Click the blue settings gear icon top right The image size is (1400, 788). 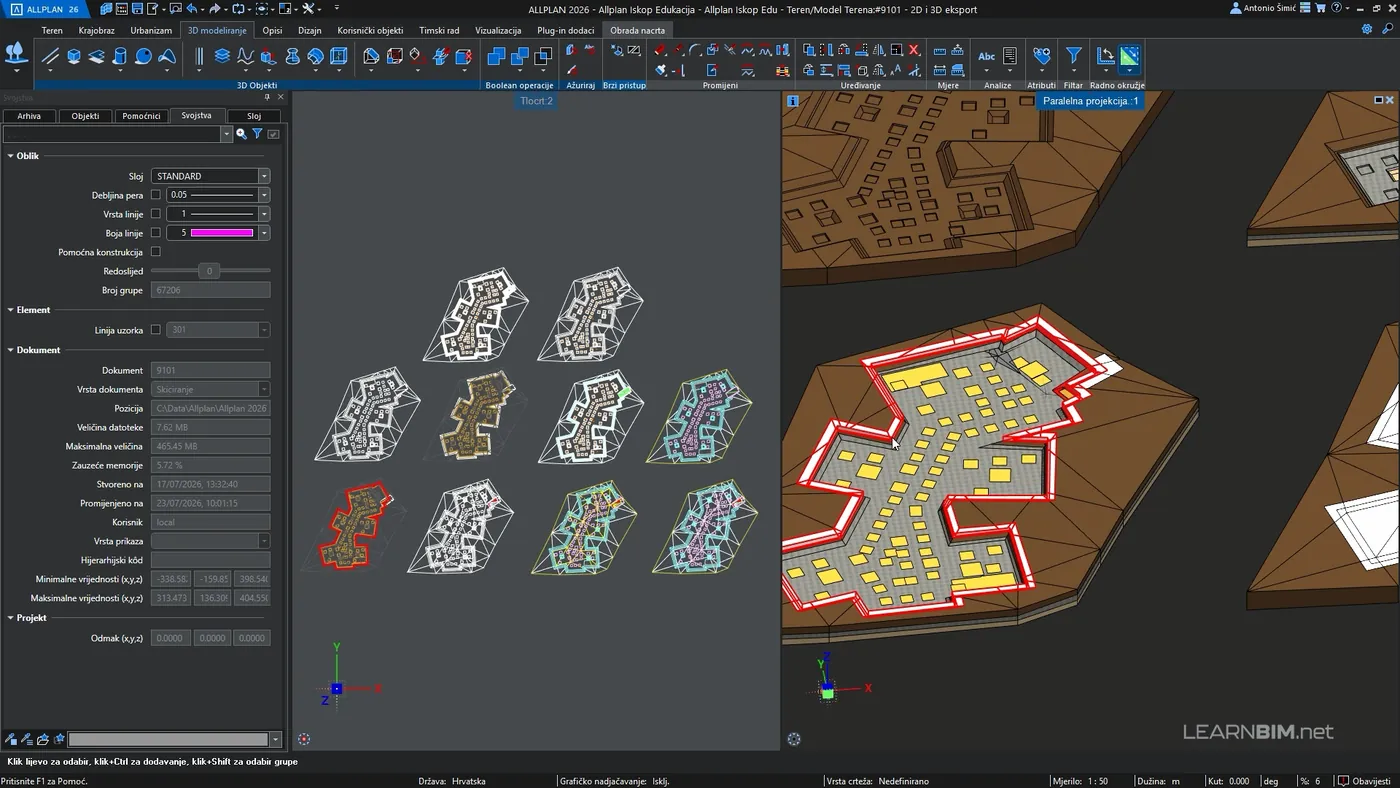point(1367,30)
